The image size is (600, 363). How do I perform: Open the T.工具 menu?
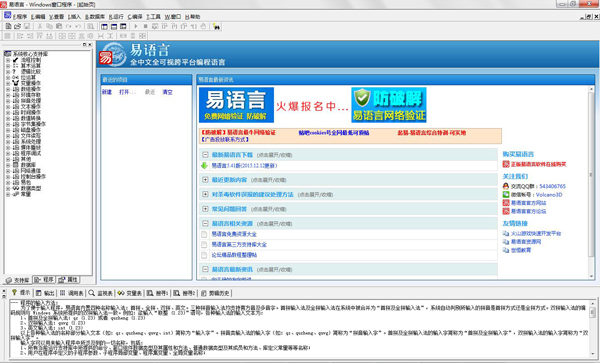click(x=153, y=17)
